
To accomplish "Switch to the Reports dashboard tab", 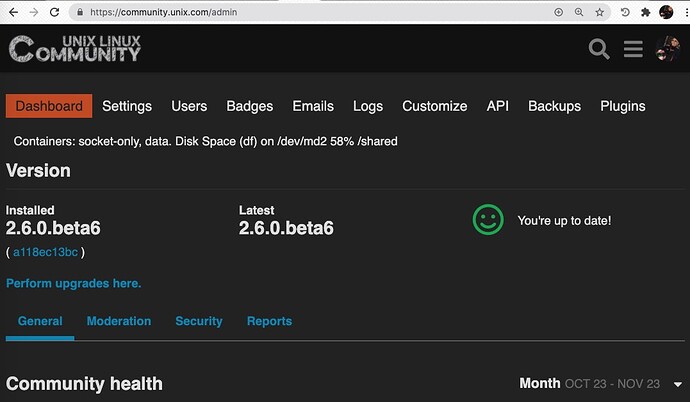I will pyautogui.click(x=269, y=321).
